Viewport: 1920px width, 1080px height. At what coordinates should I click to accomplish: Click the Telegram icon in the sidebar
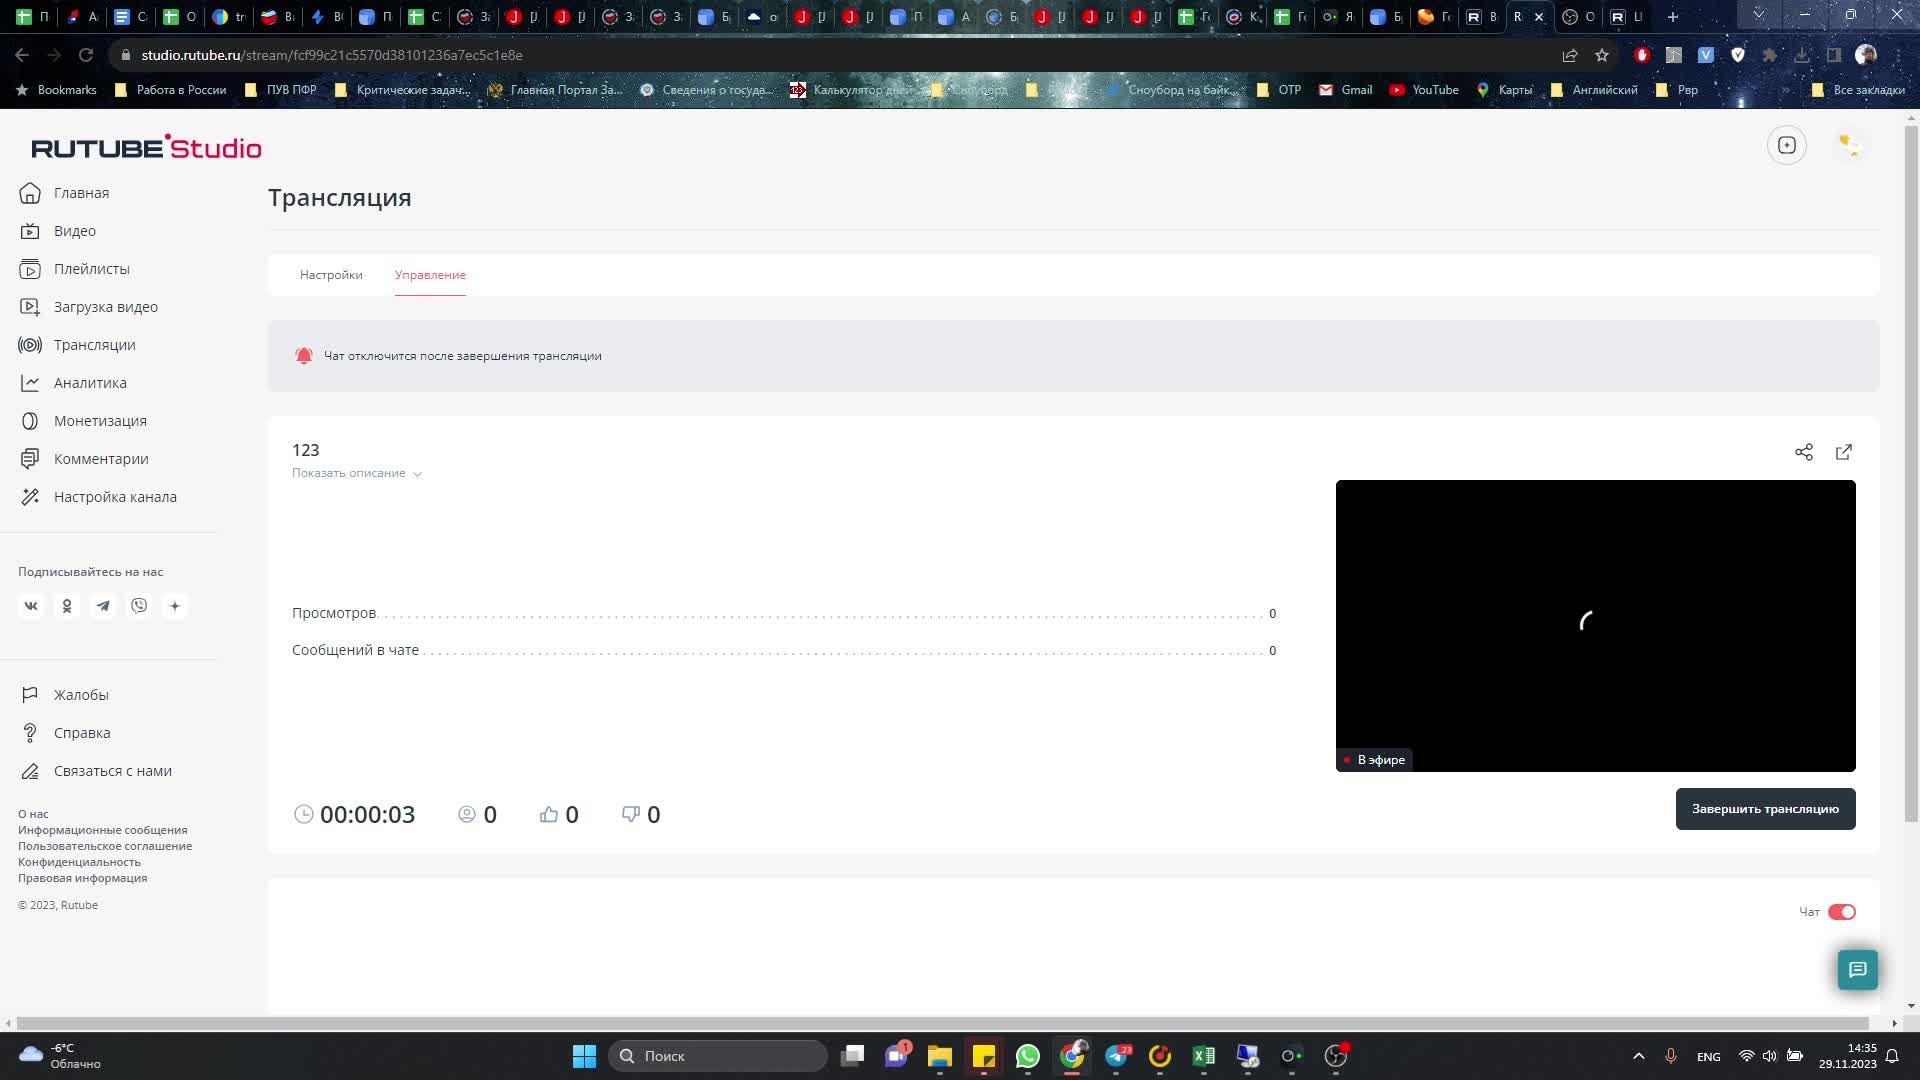103,606
